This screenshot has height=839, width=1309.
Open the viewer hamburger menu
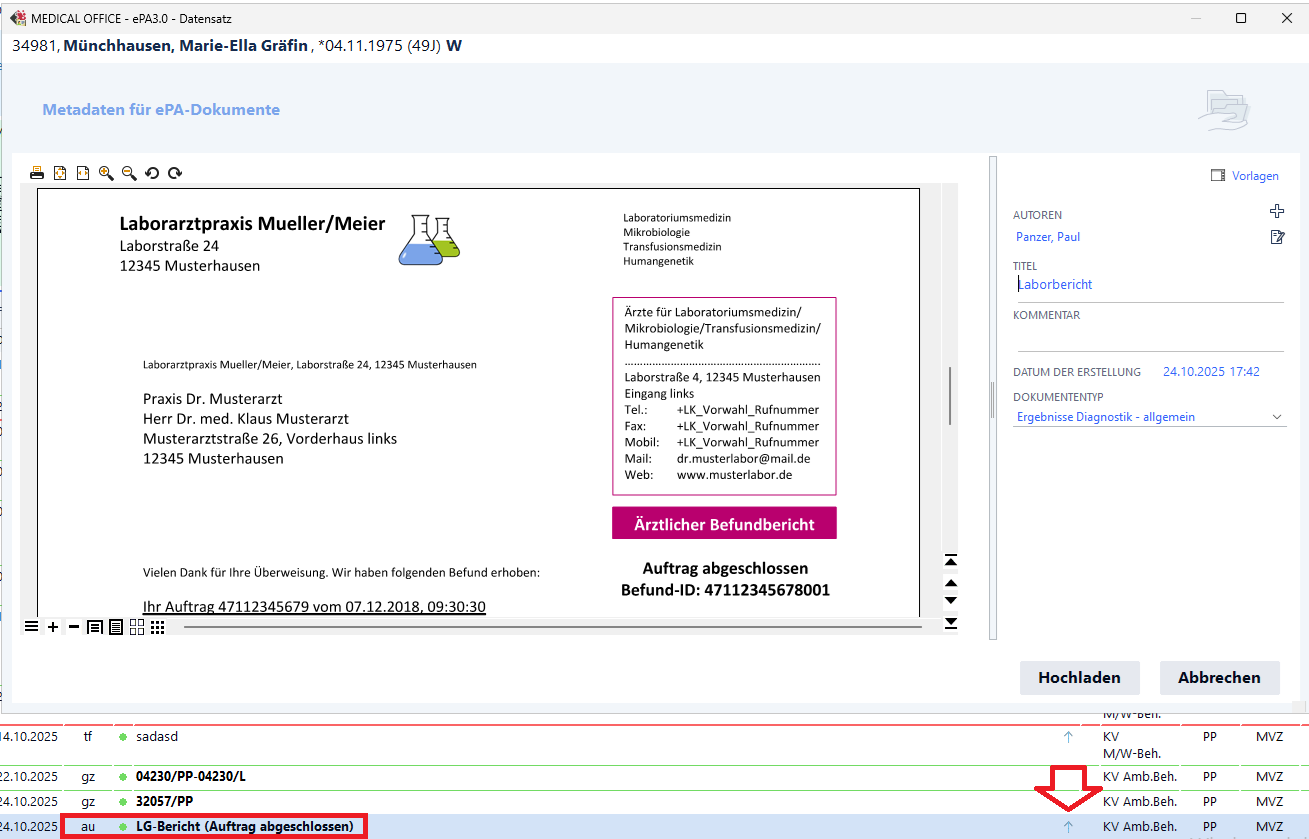[31, 627]
